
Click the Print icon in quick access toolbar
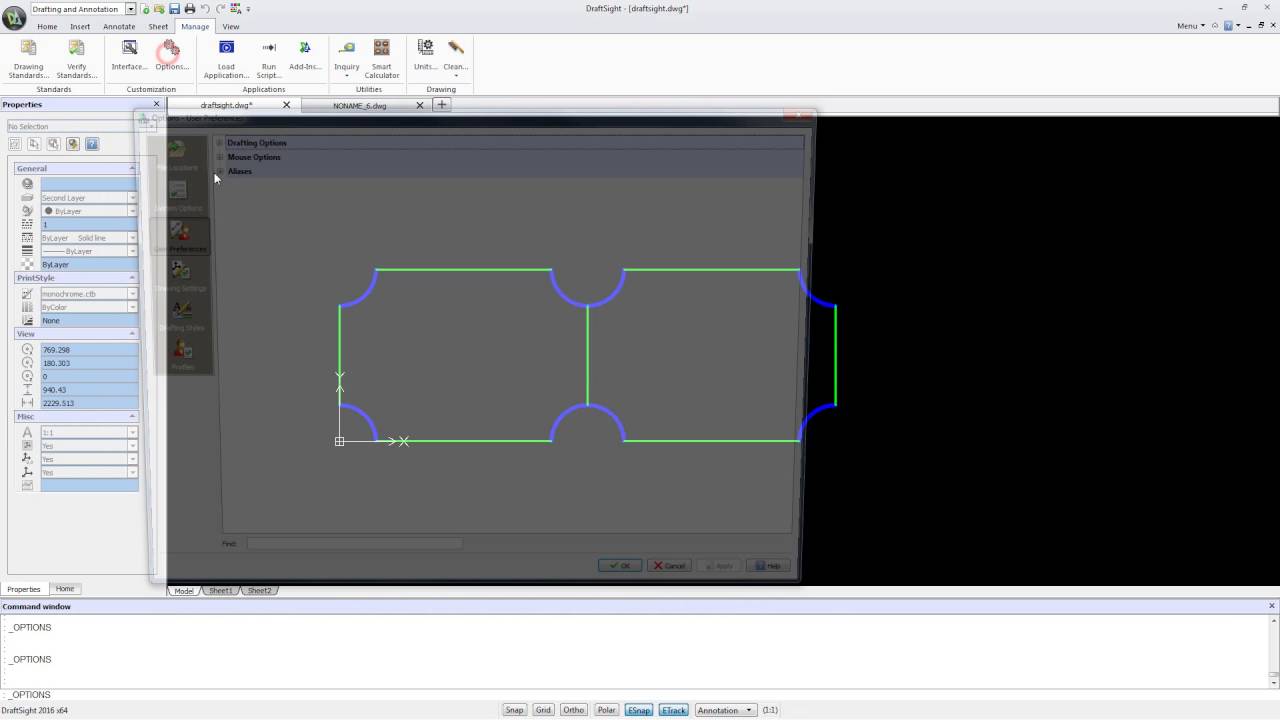tap(189, 9)
